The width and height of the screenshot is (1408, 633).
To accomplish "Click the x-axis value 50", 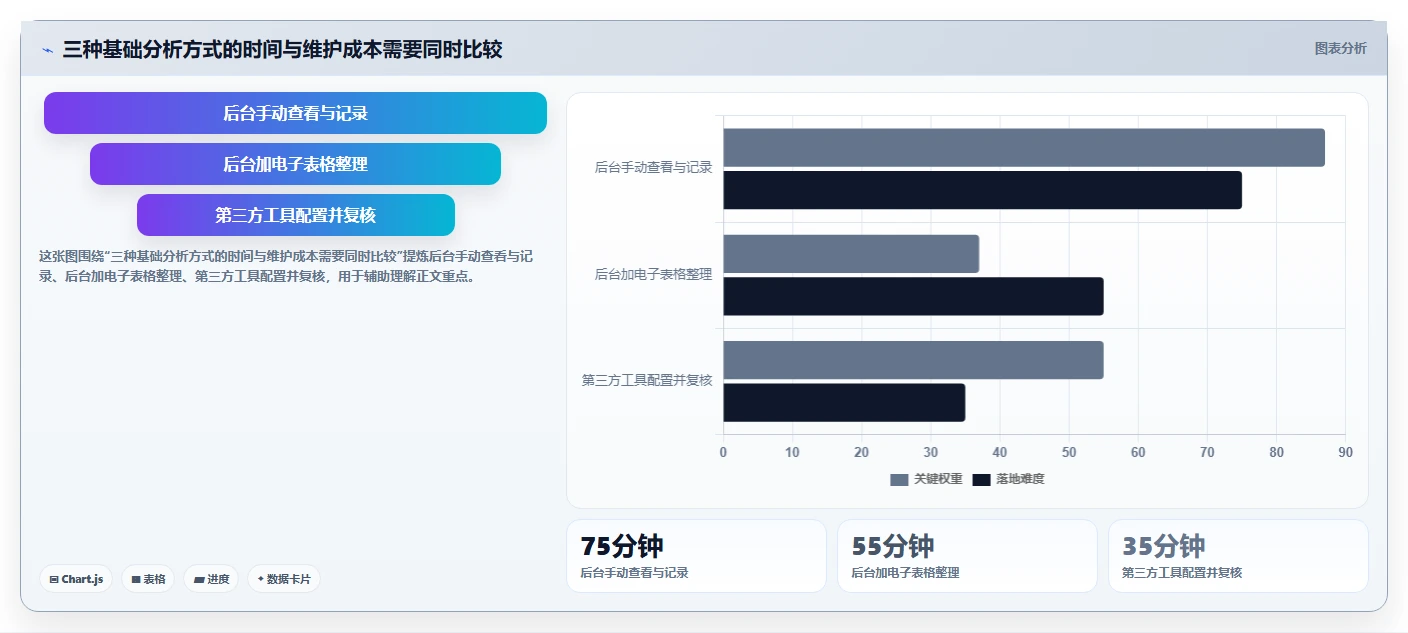I will click(x=1069, y=452).
